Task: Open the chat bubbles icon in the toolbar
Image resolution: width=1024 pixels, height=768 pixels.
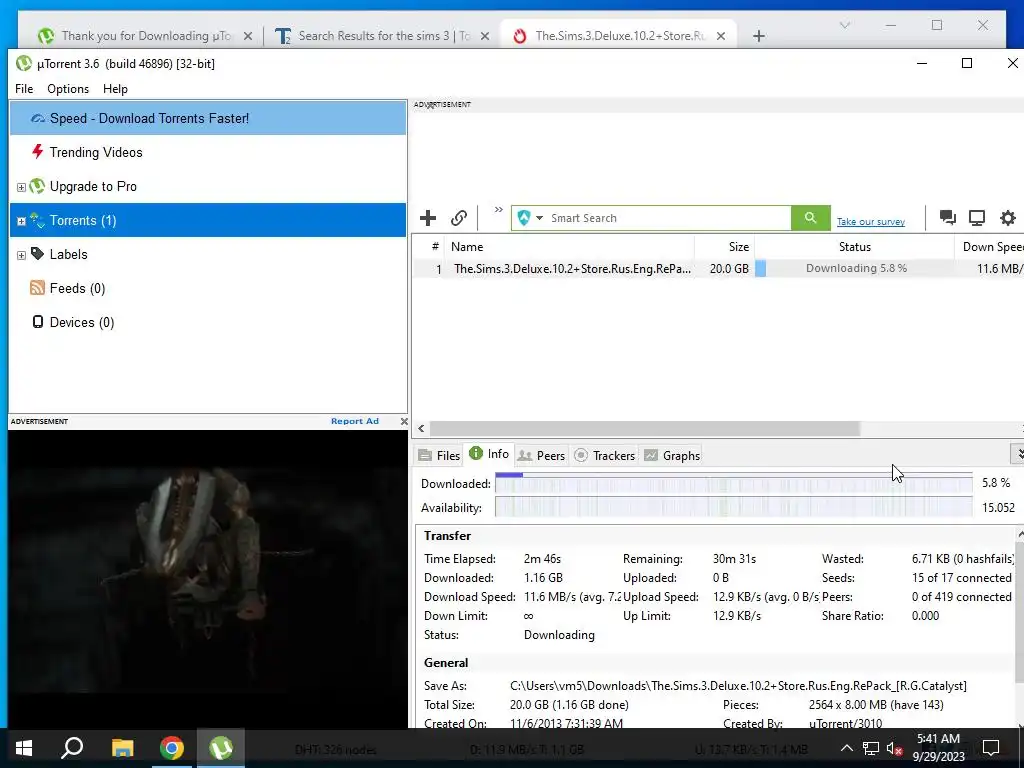Action: (948, 217)
